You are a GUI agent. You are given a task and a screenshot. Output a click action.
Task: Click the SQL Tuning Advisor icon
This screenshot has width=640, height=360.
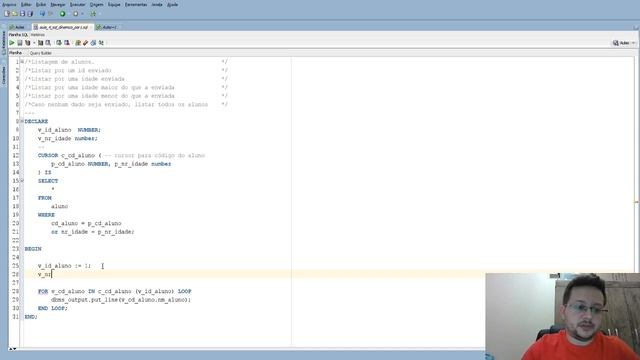point(48,43)
